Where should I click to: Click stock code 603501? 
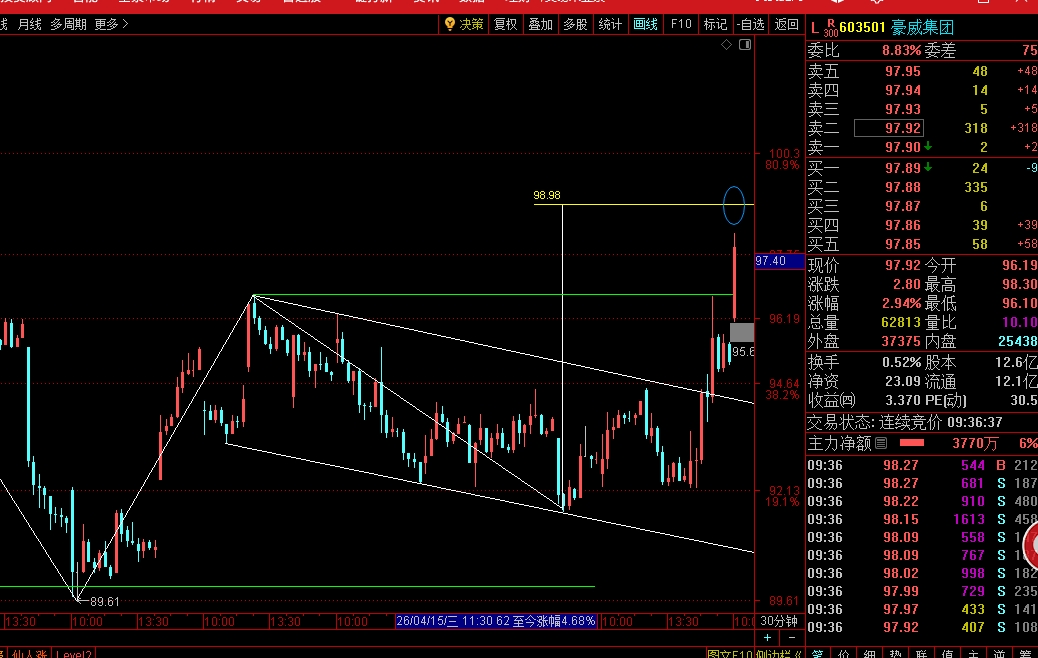click(x=862, y=28)
